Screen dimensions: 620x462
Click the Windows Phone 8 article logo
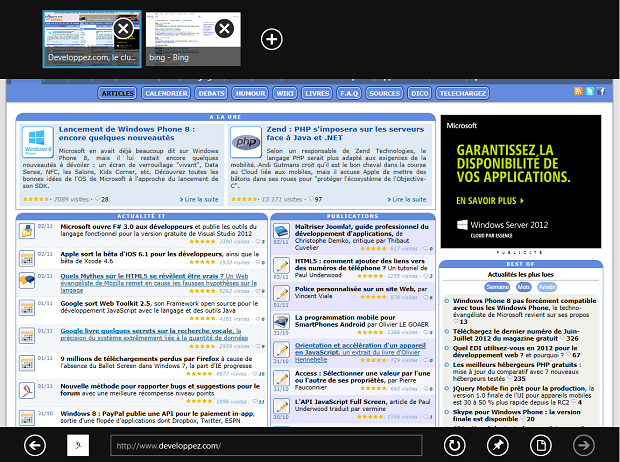click(x=38, y=142)
